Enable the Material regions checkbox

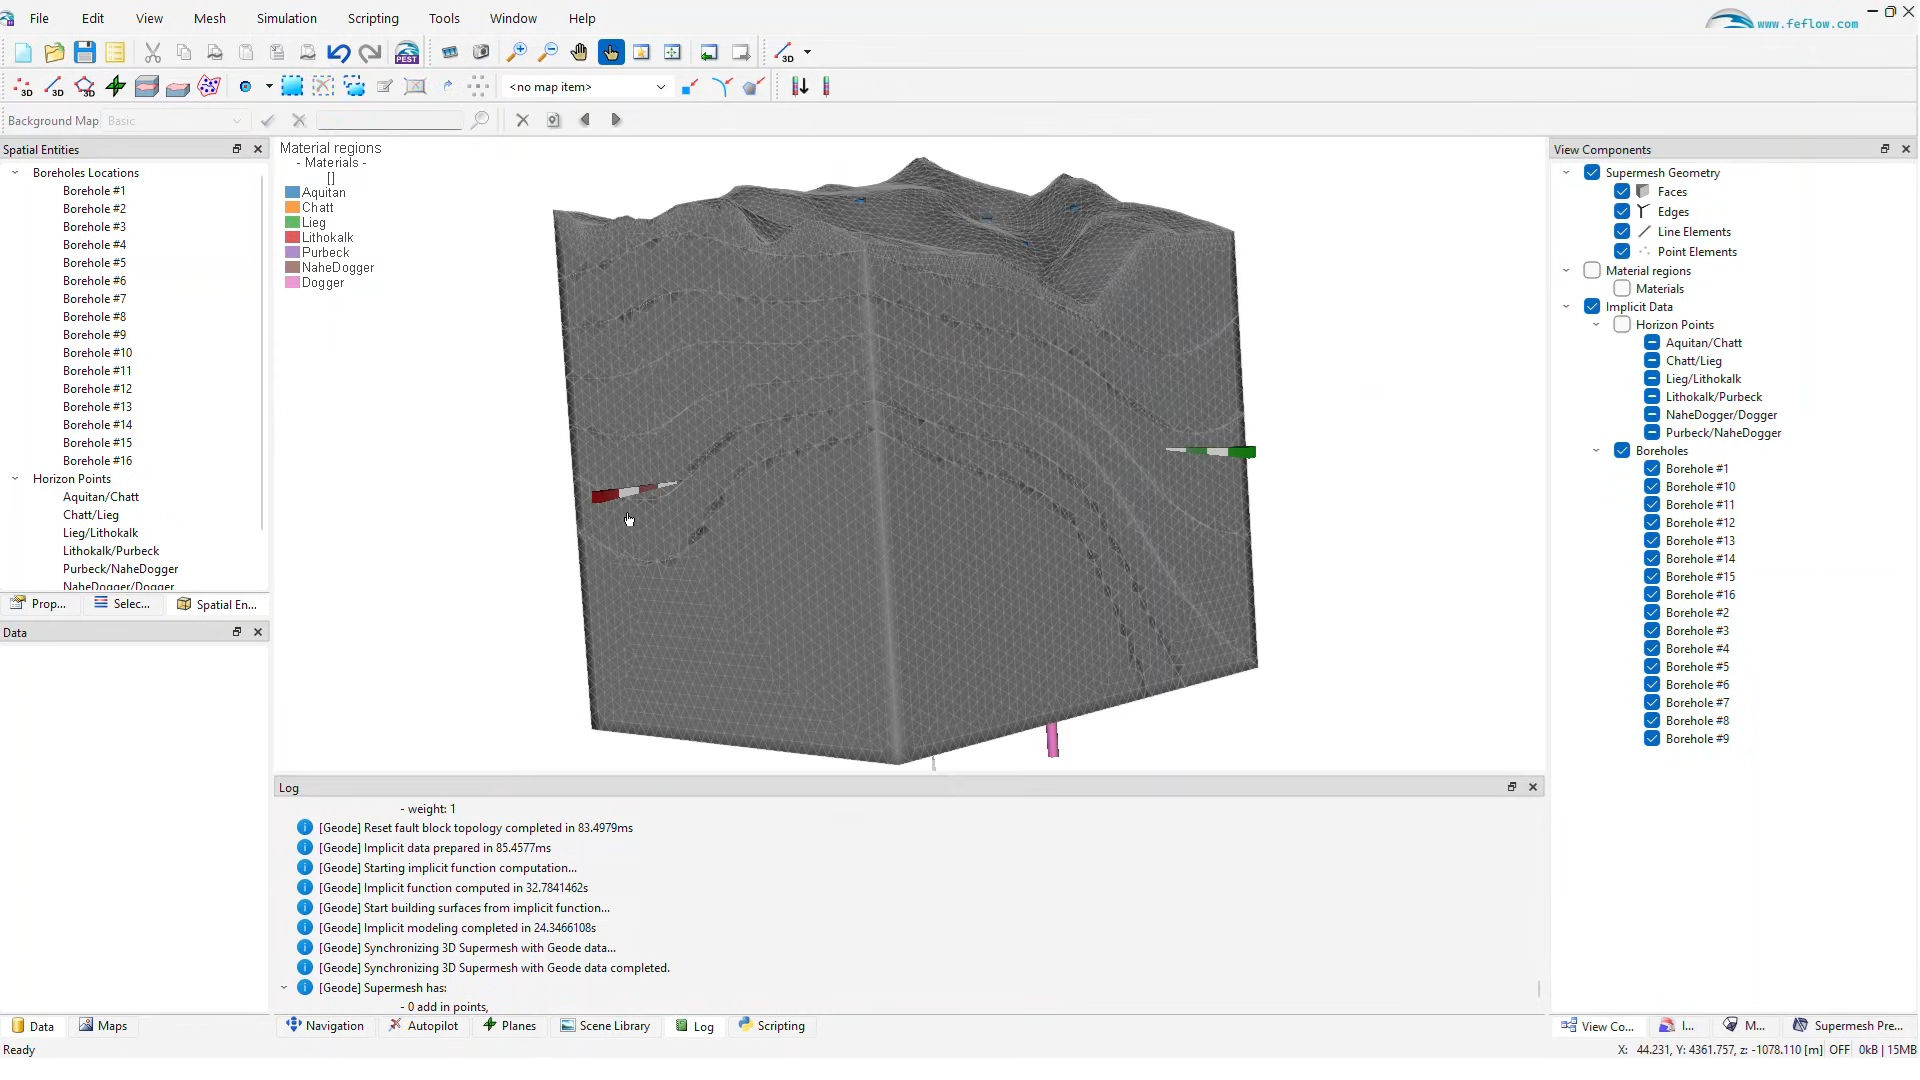(x=1592, y=271)
